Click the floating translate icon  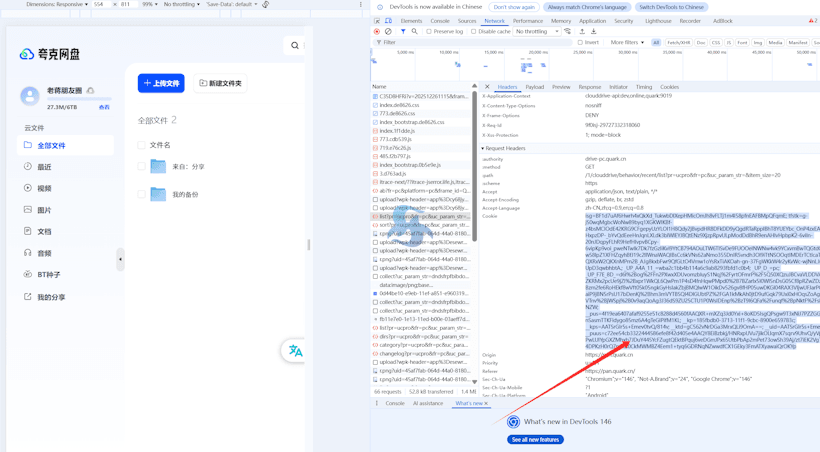[295, 351]
